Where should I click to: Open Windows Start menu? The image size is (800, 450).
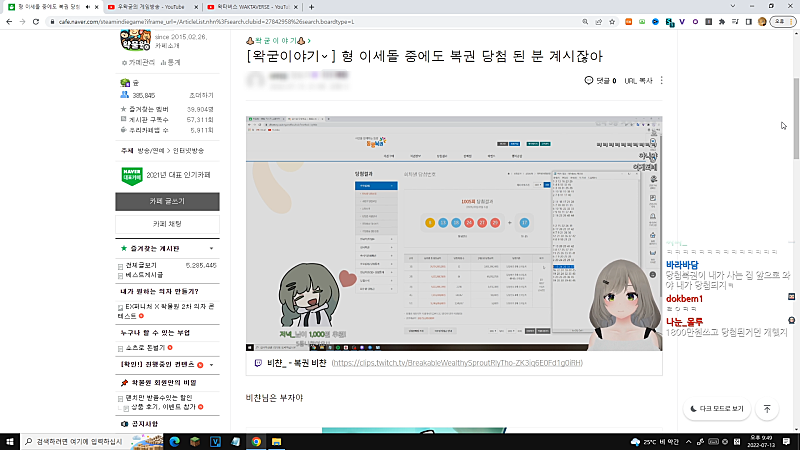tap(10, 441)
